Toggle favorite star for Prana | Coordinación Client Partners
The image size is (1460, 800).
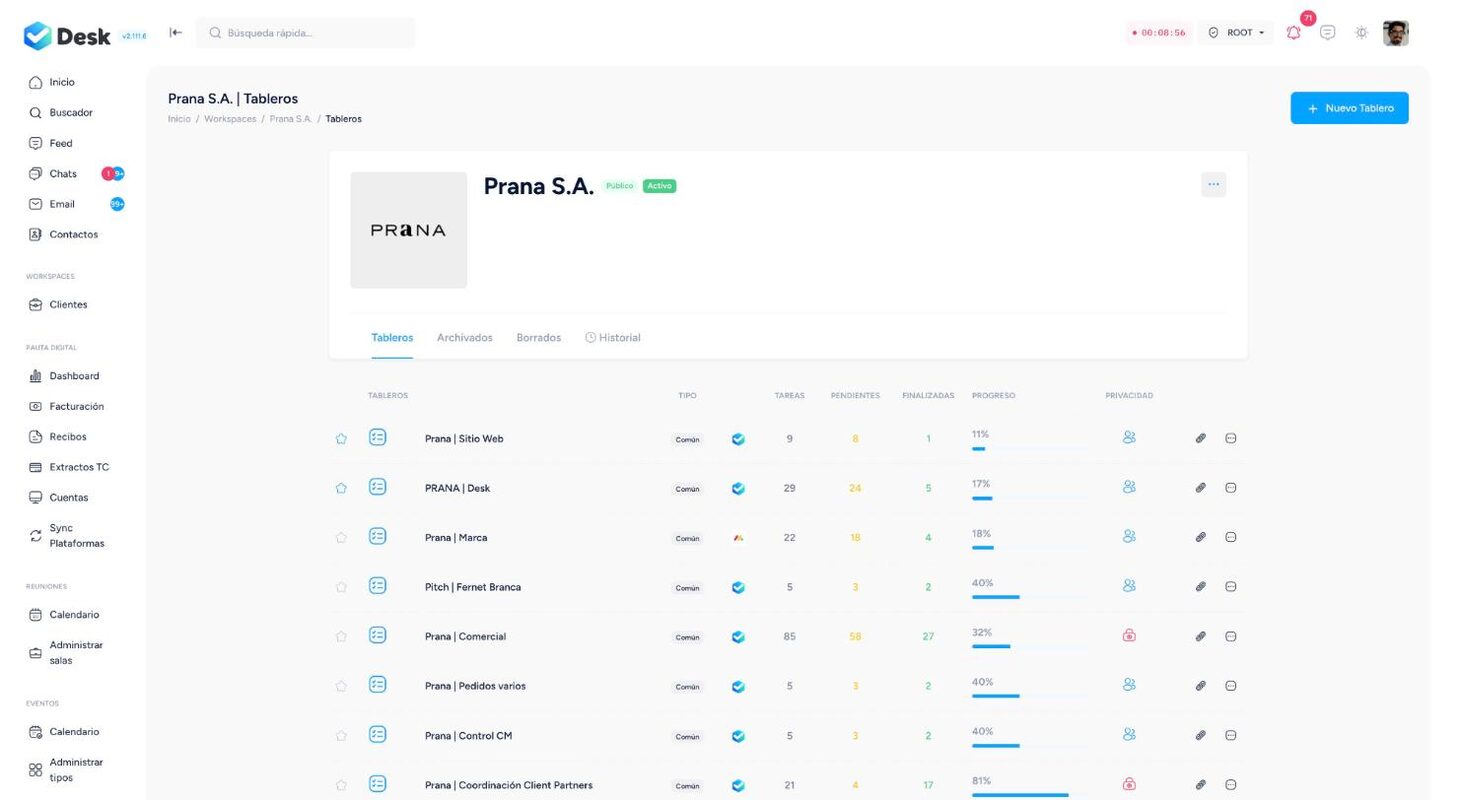pyautogui.click(x=341, y=785)
